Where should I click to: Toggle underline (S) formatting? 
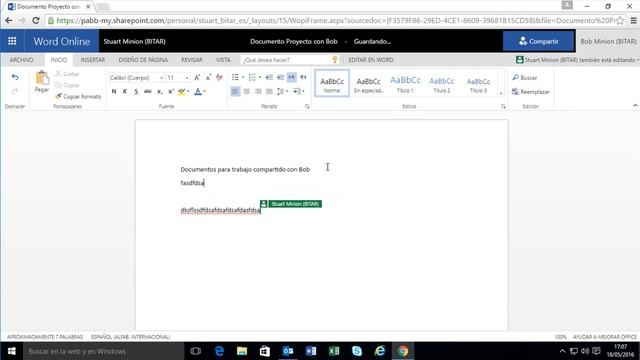pos(136,91)
